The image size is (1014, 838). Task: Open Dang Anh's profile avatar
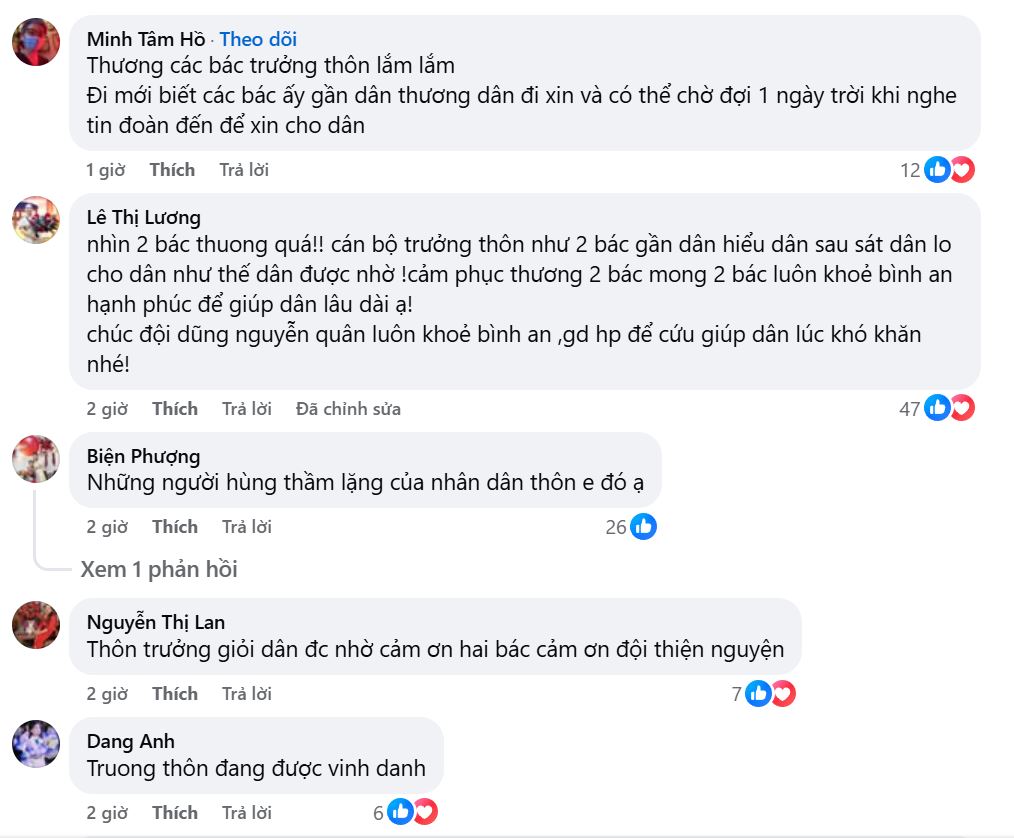pos(35,744)
